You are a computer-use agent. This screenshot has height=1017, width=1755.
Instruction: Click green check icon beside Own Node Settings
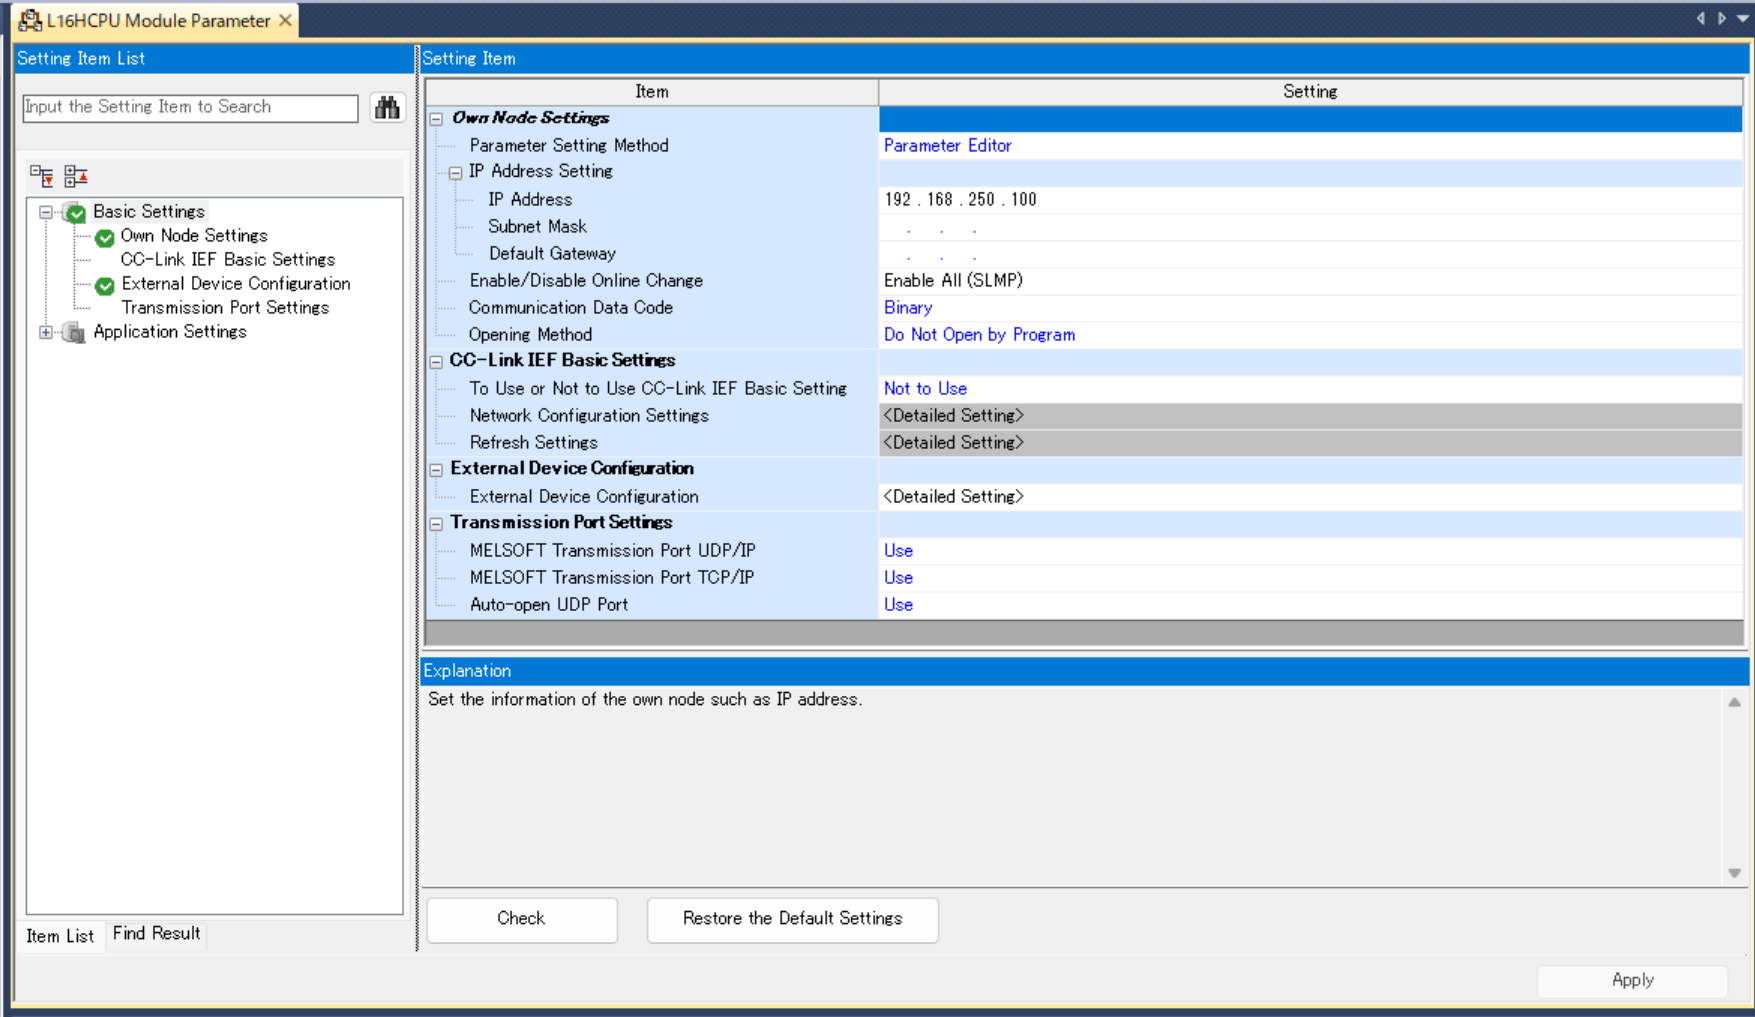[x=105, y=238]
